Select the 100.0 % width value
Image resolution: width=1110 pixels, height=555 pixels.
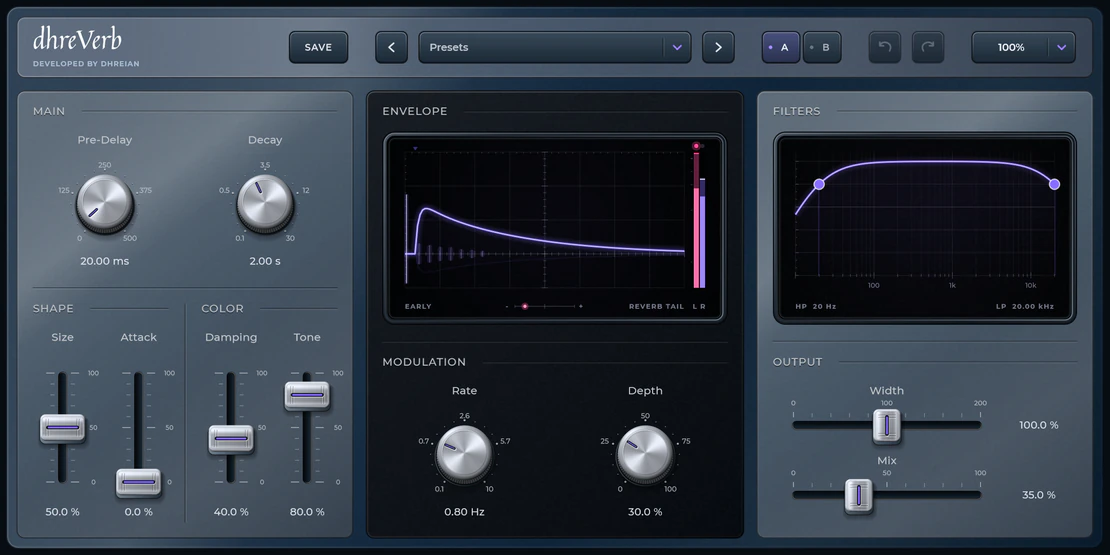tap(1039, 425)
